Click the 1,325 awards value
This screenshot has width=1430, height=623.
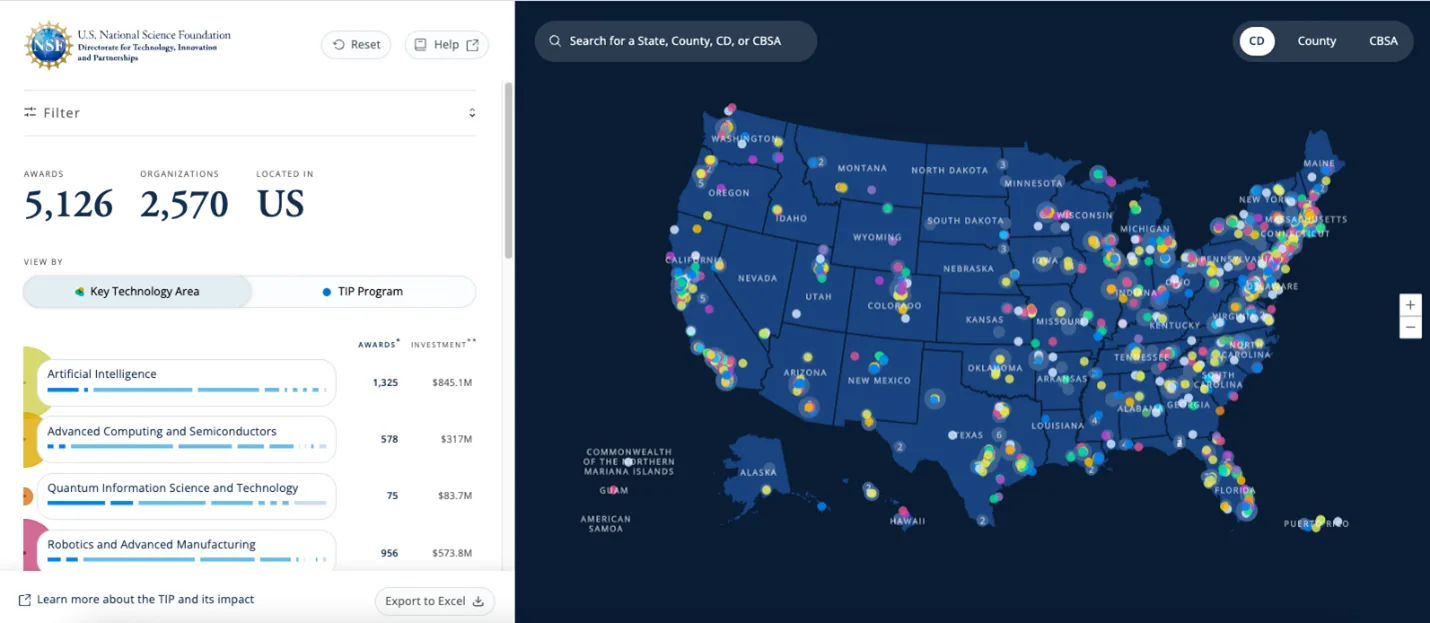pyautogui.click(x=385, y=383)
